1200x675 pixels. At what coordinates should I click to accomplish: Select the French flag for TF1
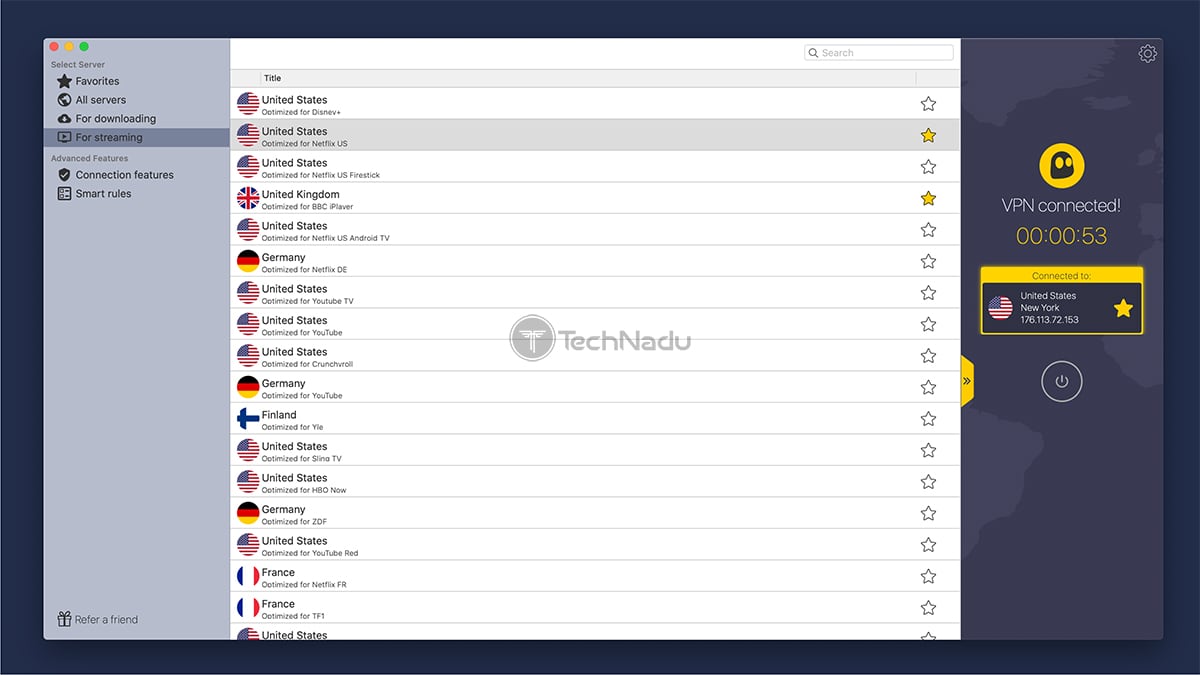248,608
